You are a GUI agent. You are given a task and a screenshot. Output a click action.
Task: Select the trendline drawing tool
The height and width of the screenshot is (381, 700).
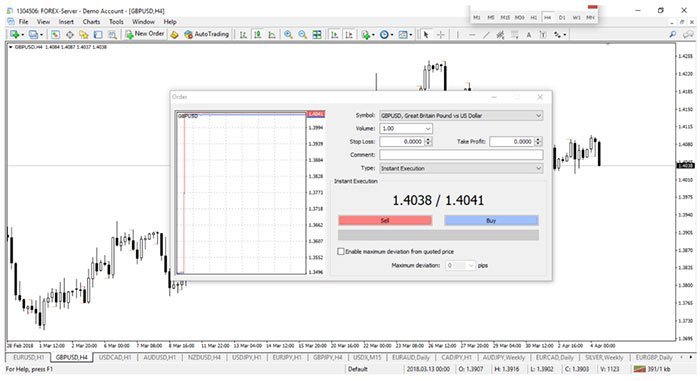click(486, 34)
